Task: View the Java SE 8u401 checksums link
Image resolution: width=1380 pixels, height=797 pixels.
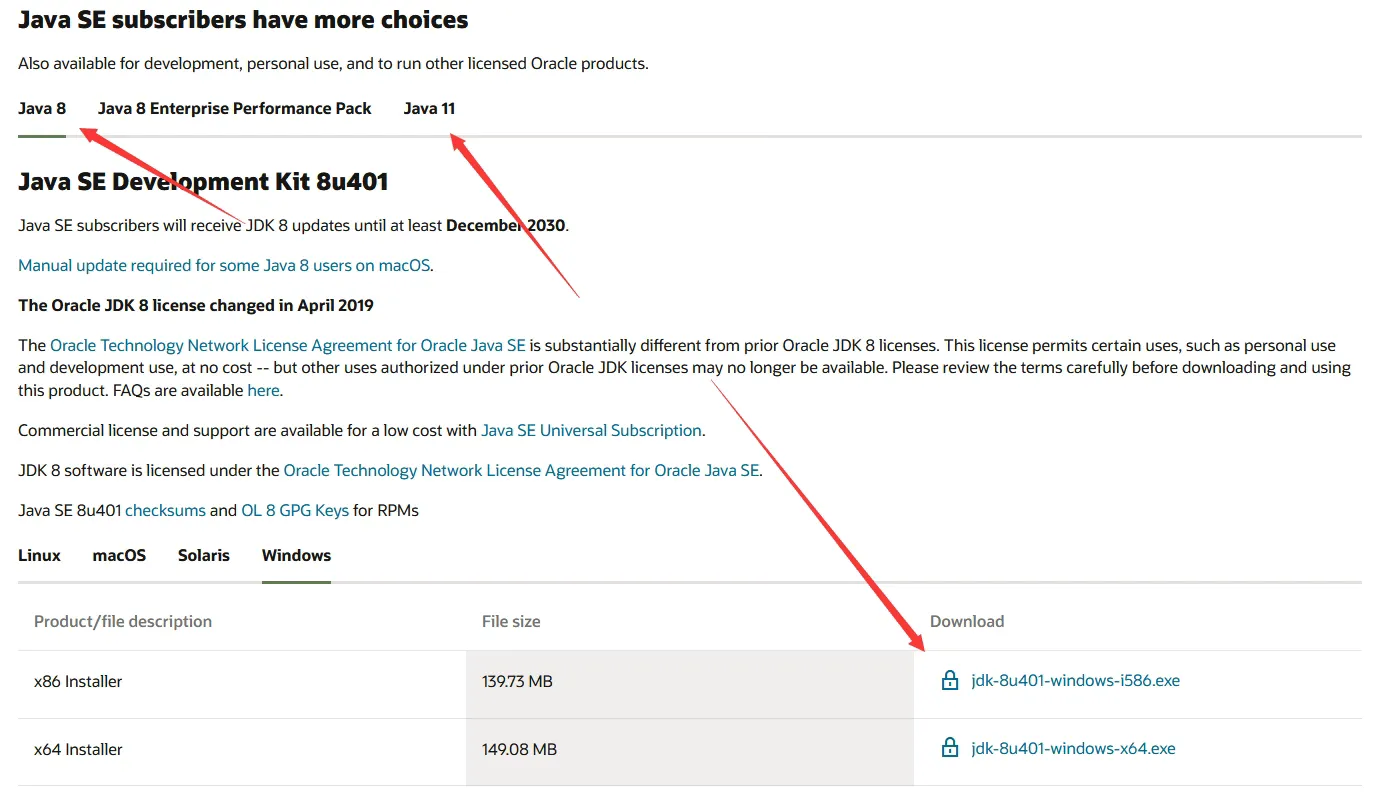Action: (165, 510)
